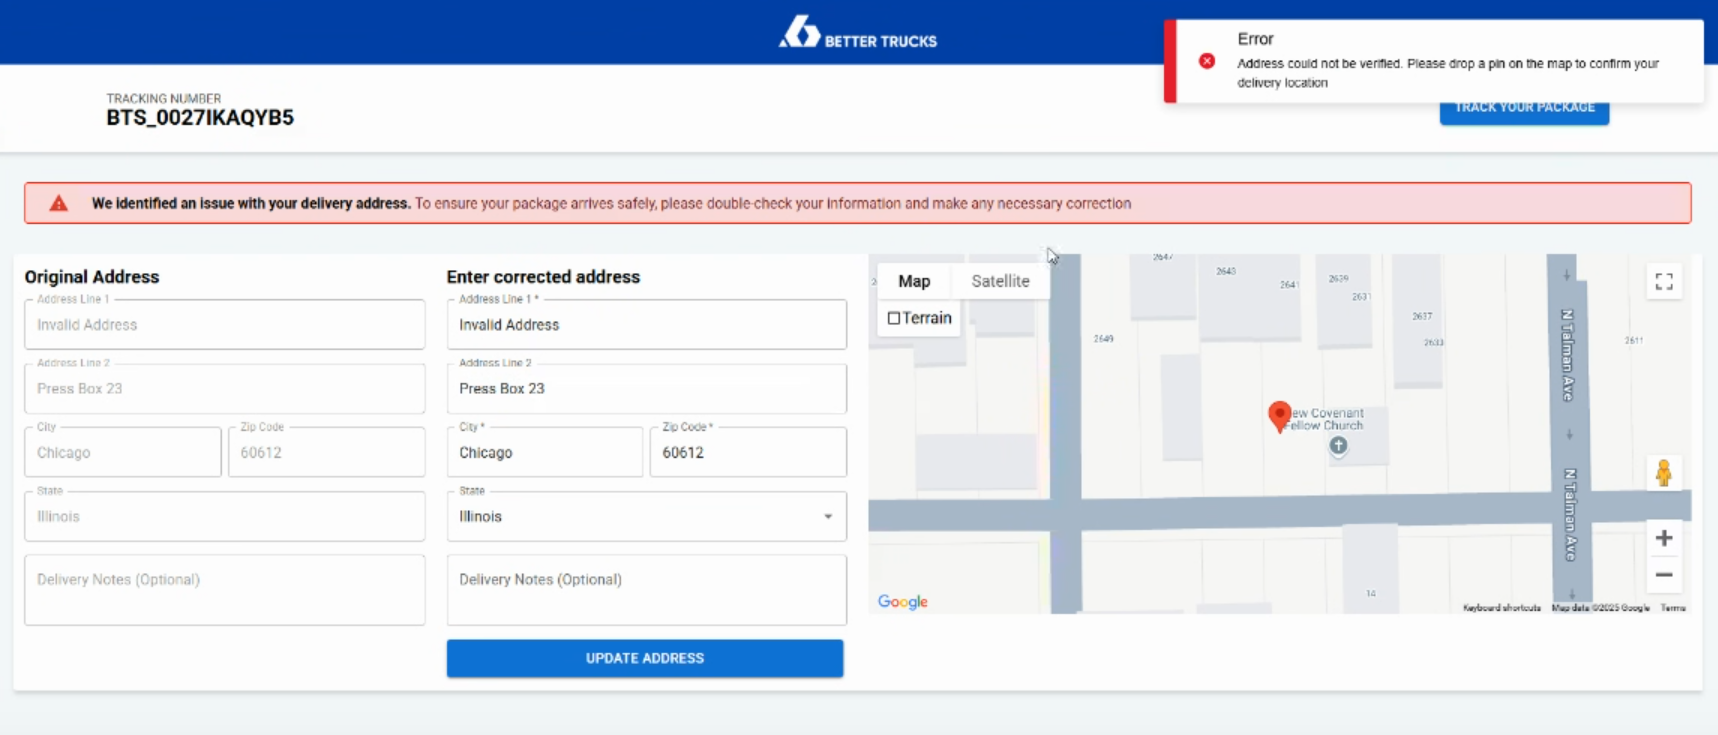Image resolution: width=1718 pixels, height=735 pixels.
Task: Click the Better Trucks logo
Action: pos(857,32)
